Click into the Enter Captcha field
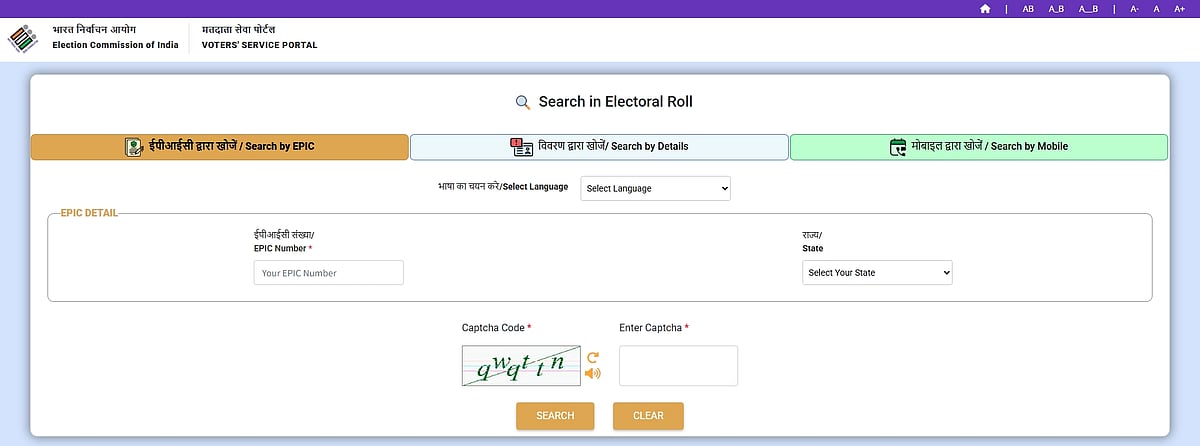The width and height of the screenshot is (1200, 446). (x=678, y=365)
